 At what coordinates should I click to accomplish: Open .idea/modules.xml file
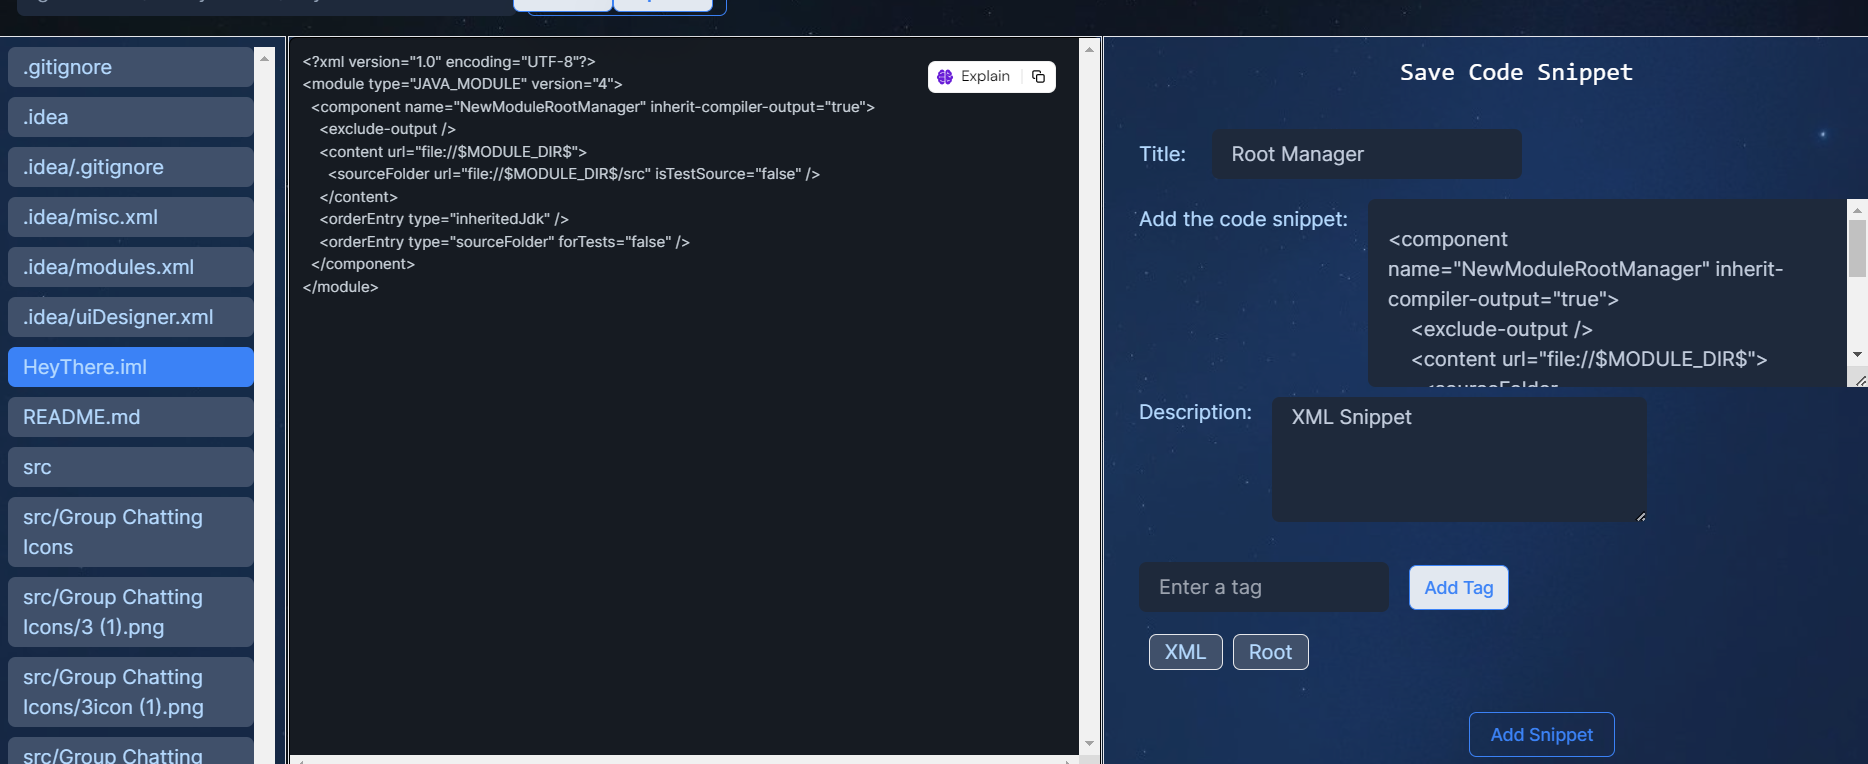pyautogui.click(x=130, y=267)
